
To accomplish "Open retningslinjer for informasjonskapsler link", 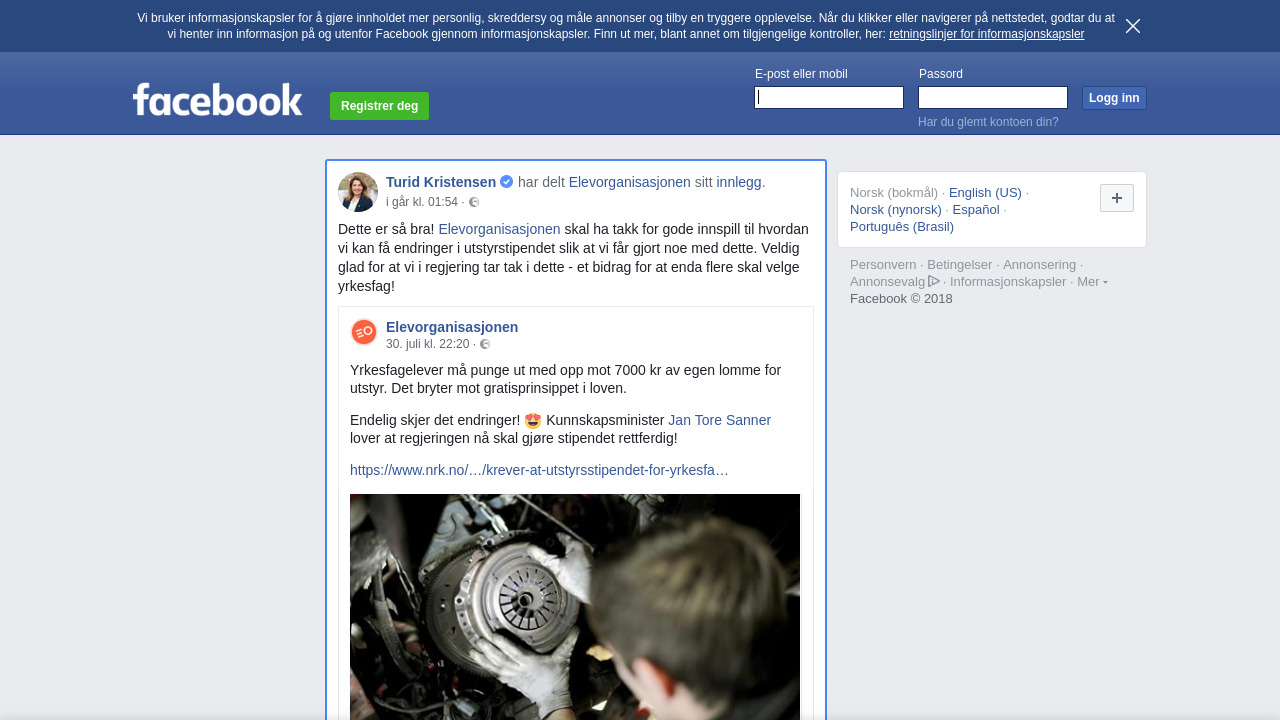I will click(x=986, y=34).
